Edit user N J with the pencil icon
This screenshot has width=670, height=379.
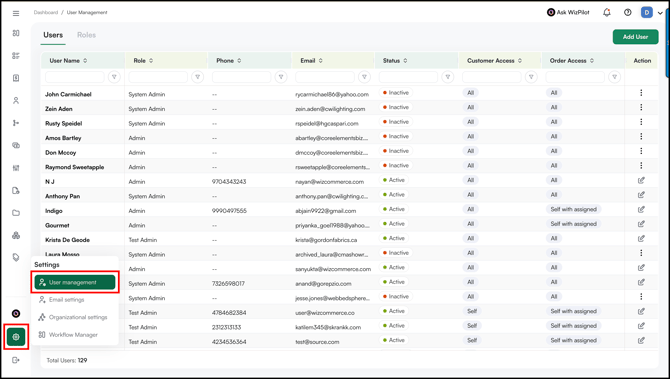click(641, 180)
